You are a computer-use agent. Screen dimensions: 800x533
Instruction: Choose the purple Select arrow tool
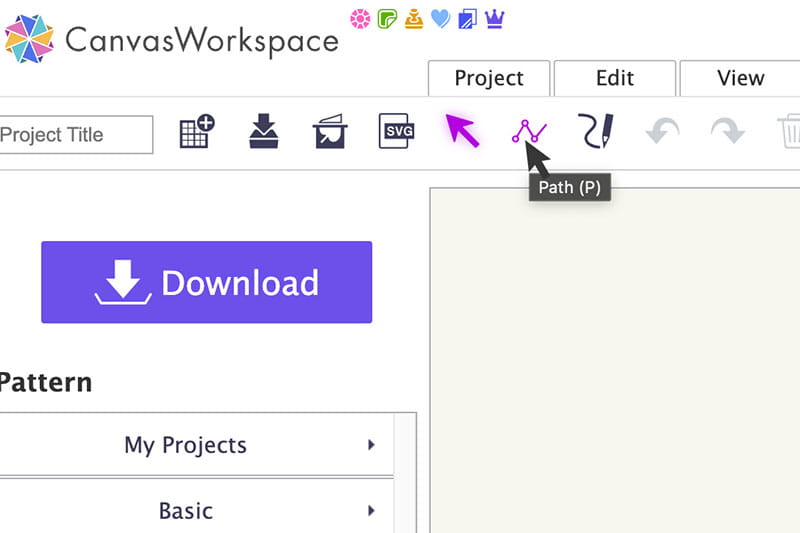click(462, 131)
